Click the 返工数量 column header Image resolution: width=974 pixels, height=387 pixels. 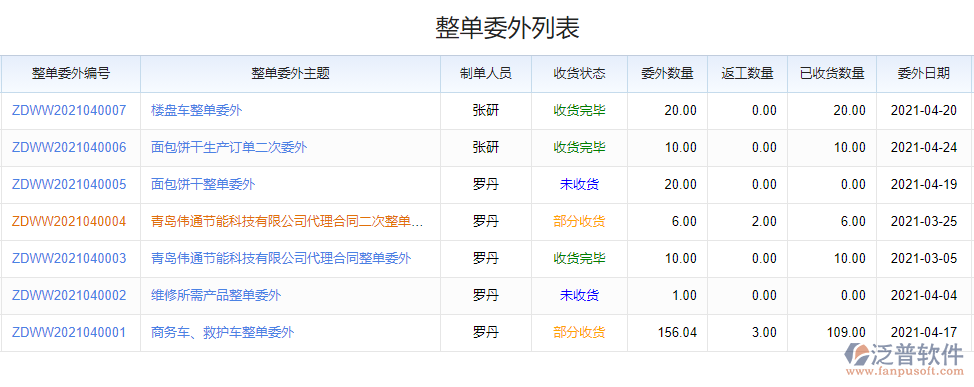[748, 74]
